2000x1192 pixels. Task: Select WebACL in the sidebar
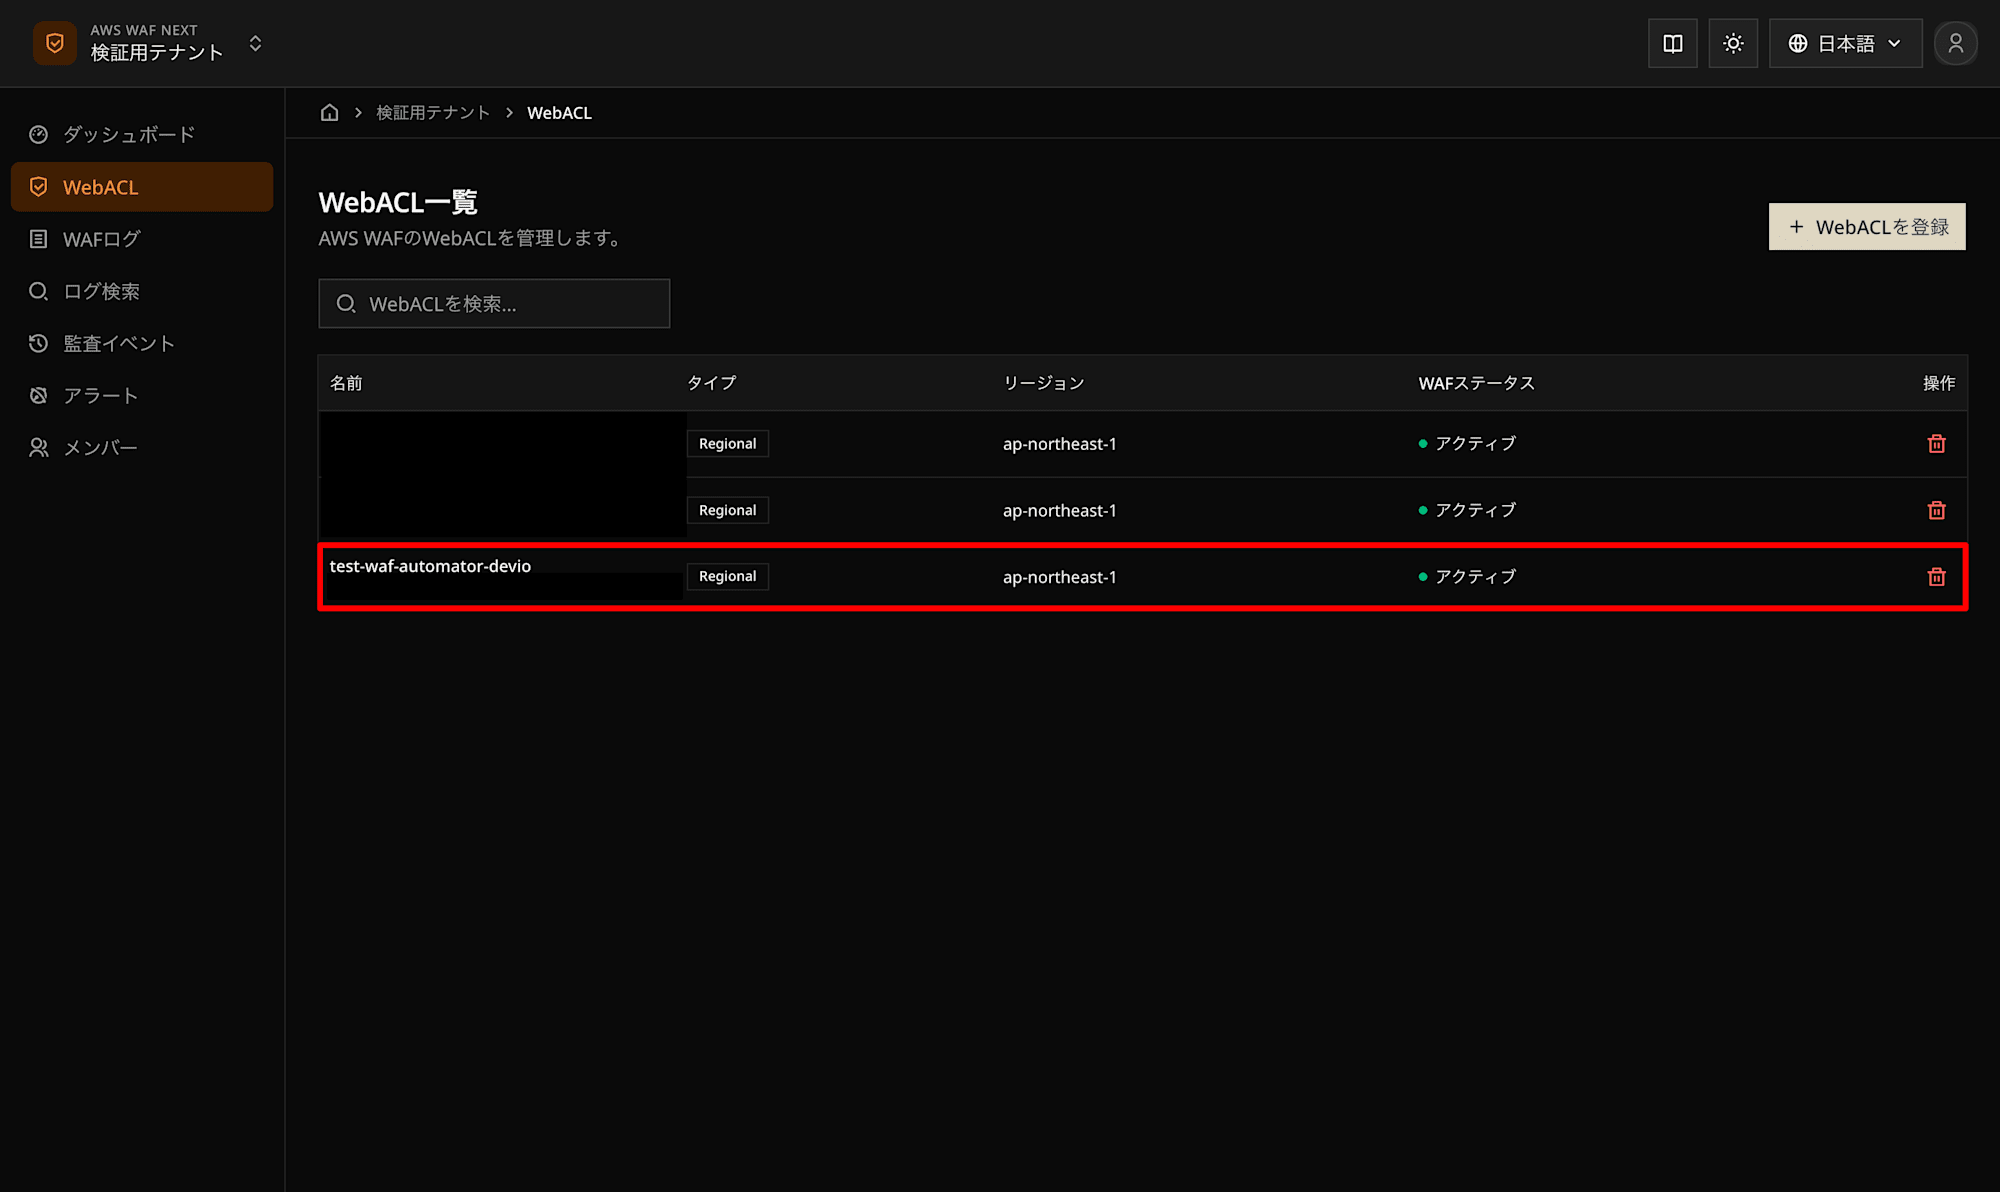pyautogui.click(x=142, y=187)
